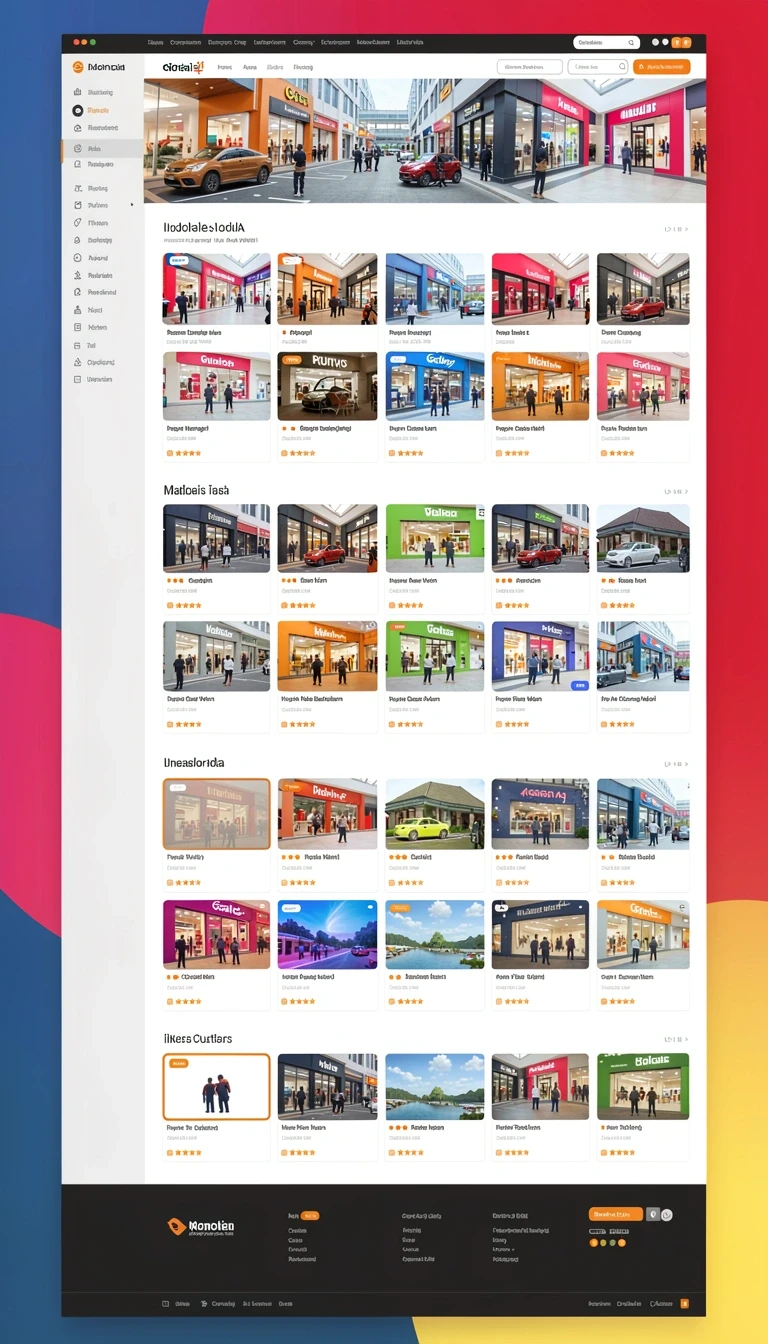The width and height of the screenshot is (768, 1344).
Task: Click star rating under the yellow-green car card
Action: point(409,882)
